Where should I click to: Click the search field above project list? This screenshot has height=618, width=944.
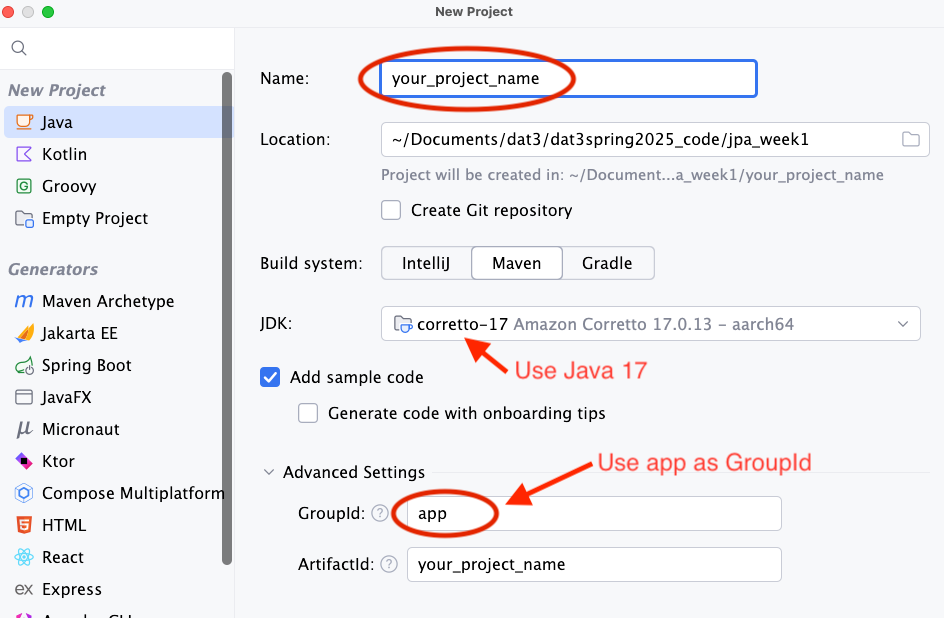tap(120, 48)
